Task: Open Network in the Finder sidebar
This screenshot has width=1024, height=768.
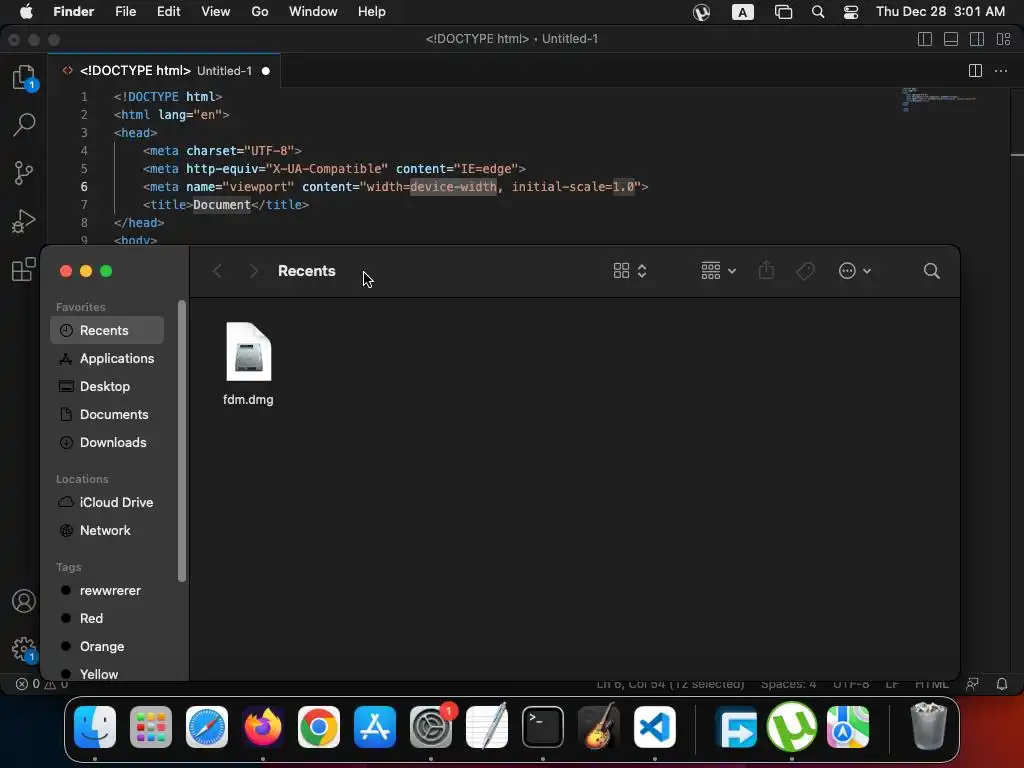Action: pyautogui.click(x=107, y=530)
